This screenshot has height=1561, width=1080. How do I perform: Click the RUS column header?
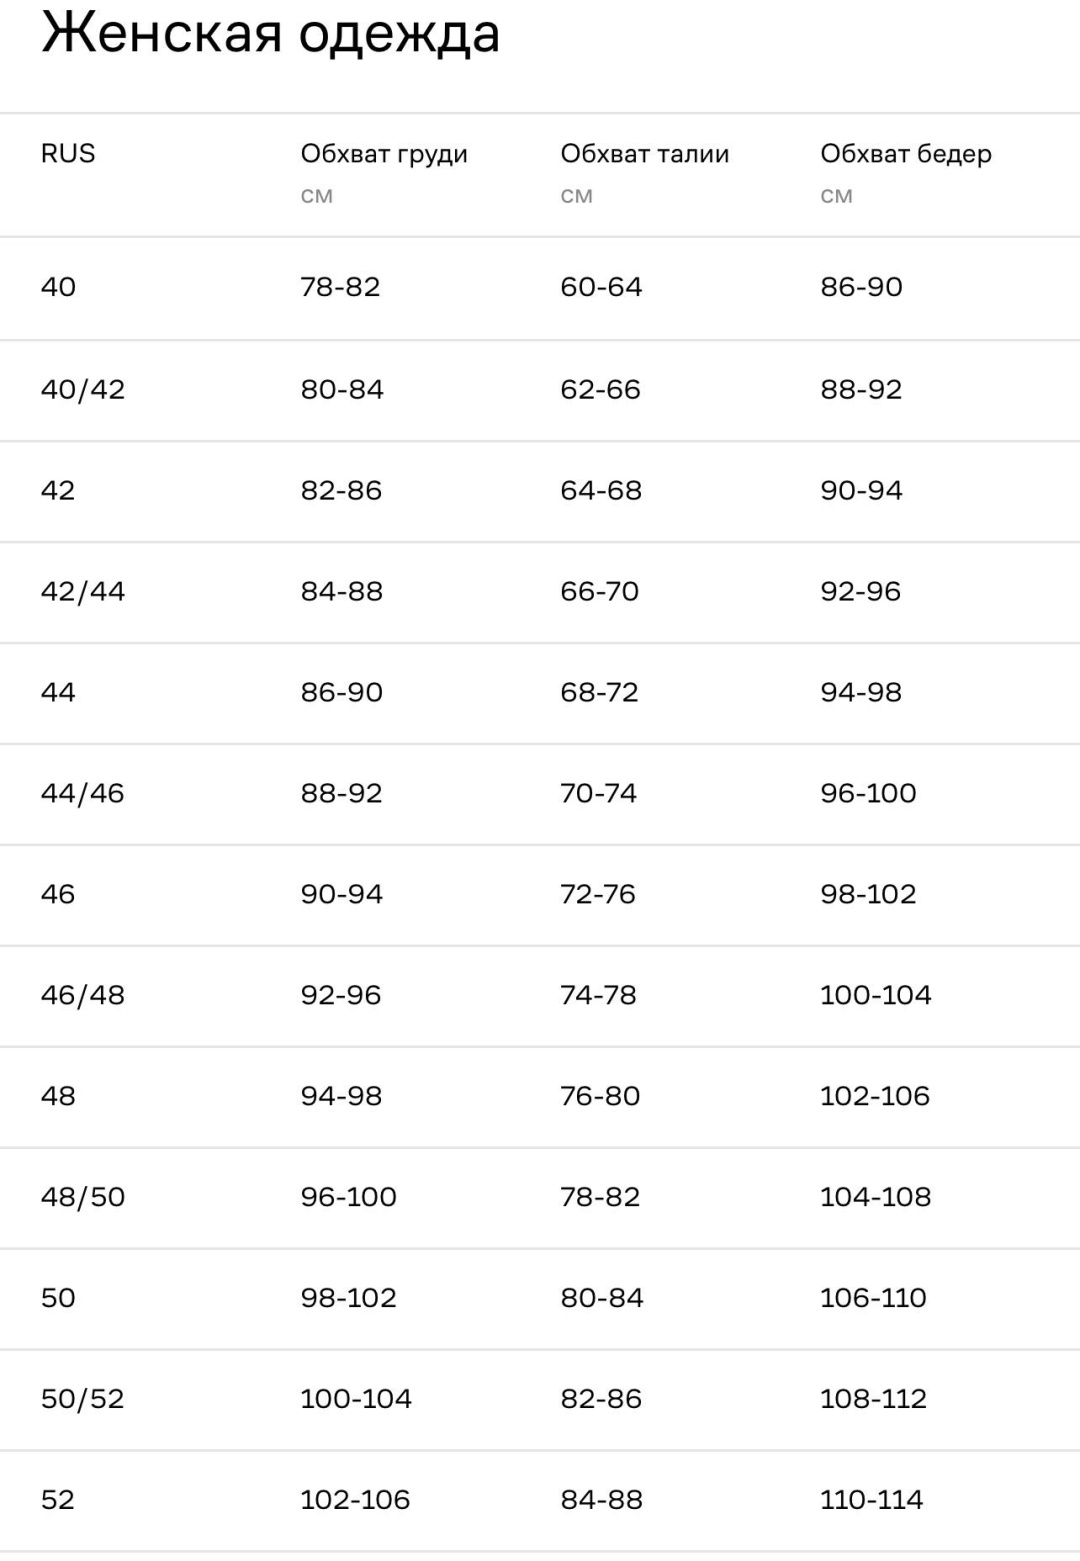68,153
